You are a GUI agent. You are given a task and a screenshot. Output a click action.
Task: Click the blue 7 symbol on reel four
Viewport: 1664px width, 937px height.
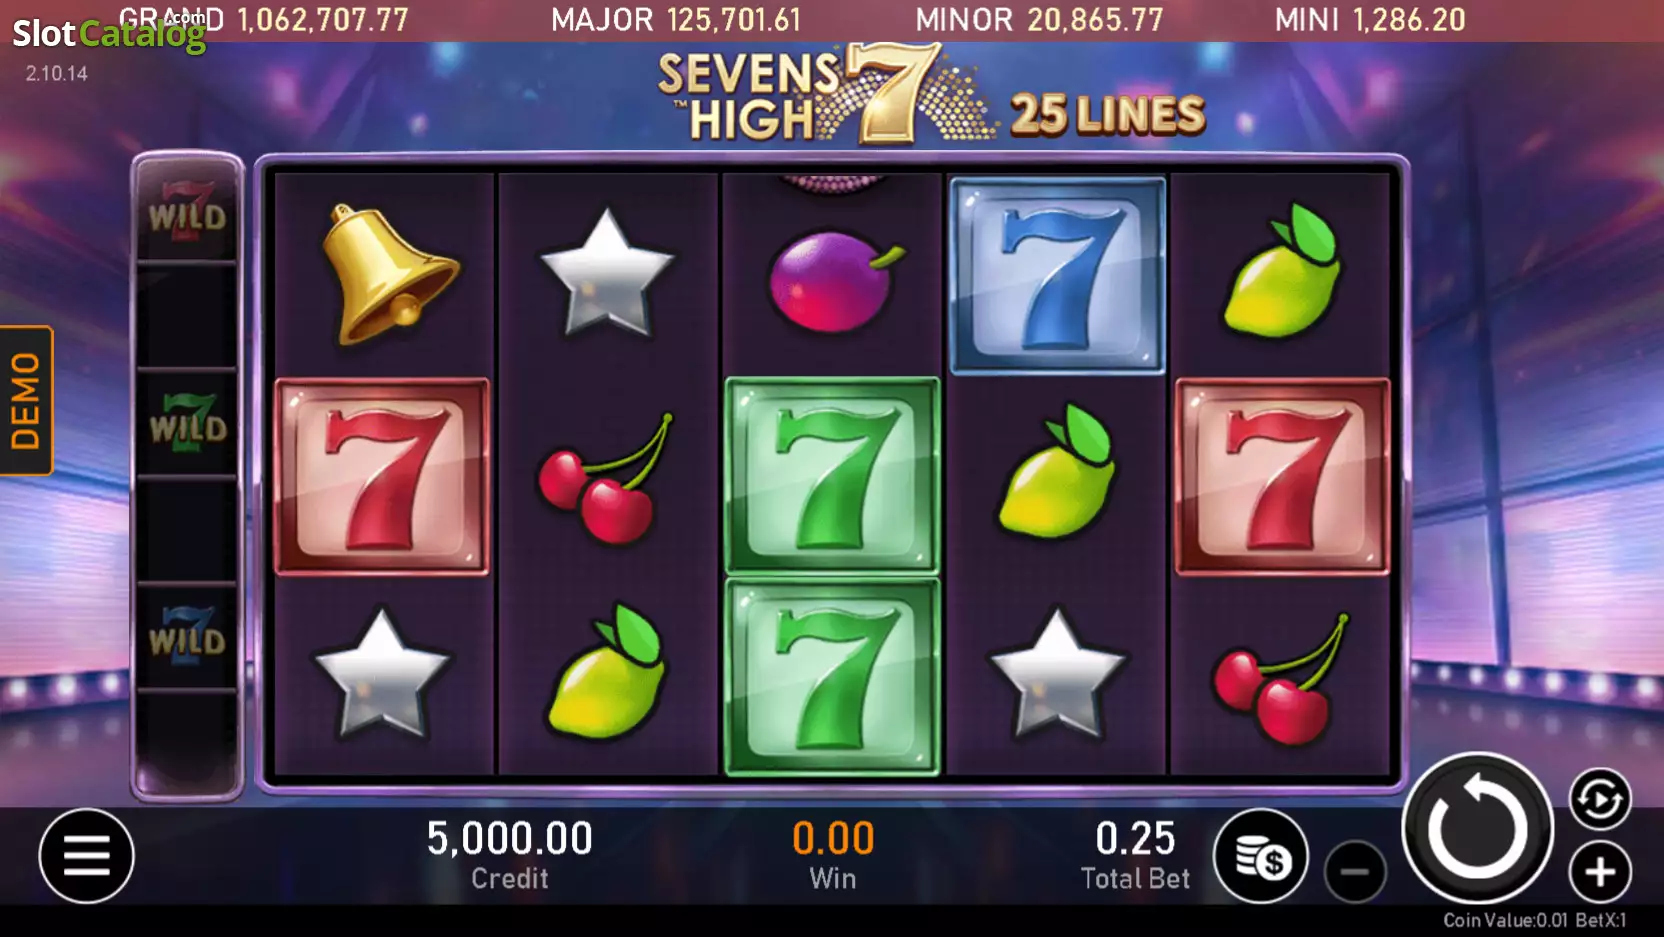1057,276
